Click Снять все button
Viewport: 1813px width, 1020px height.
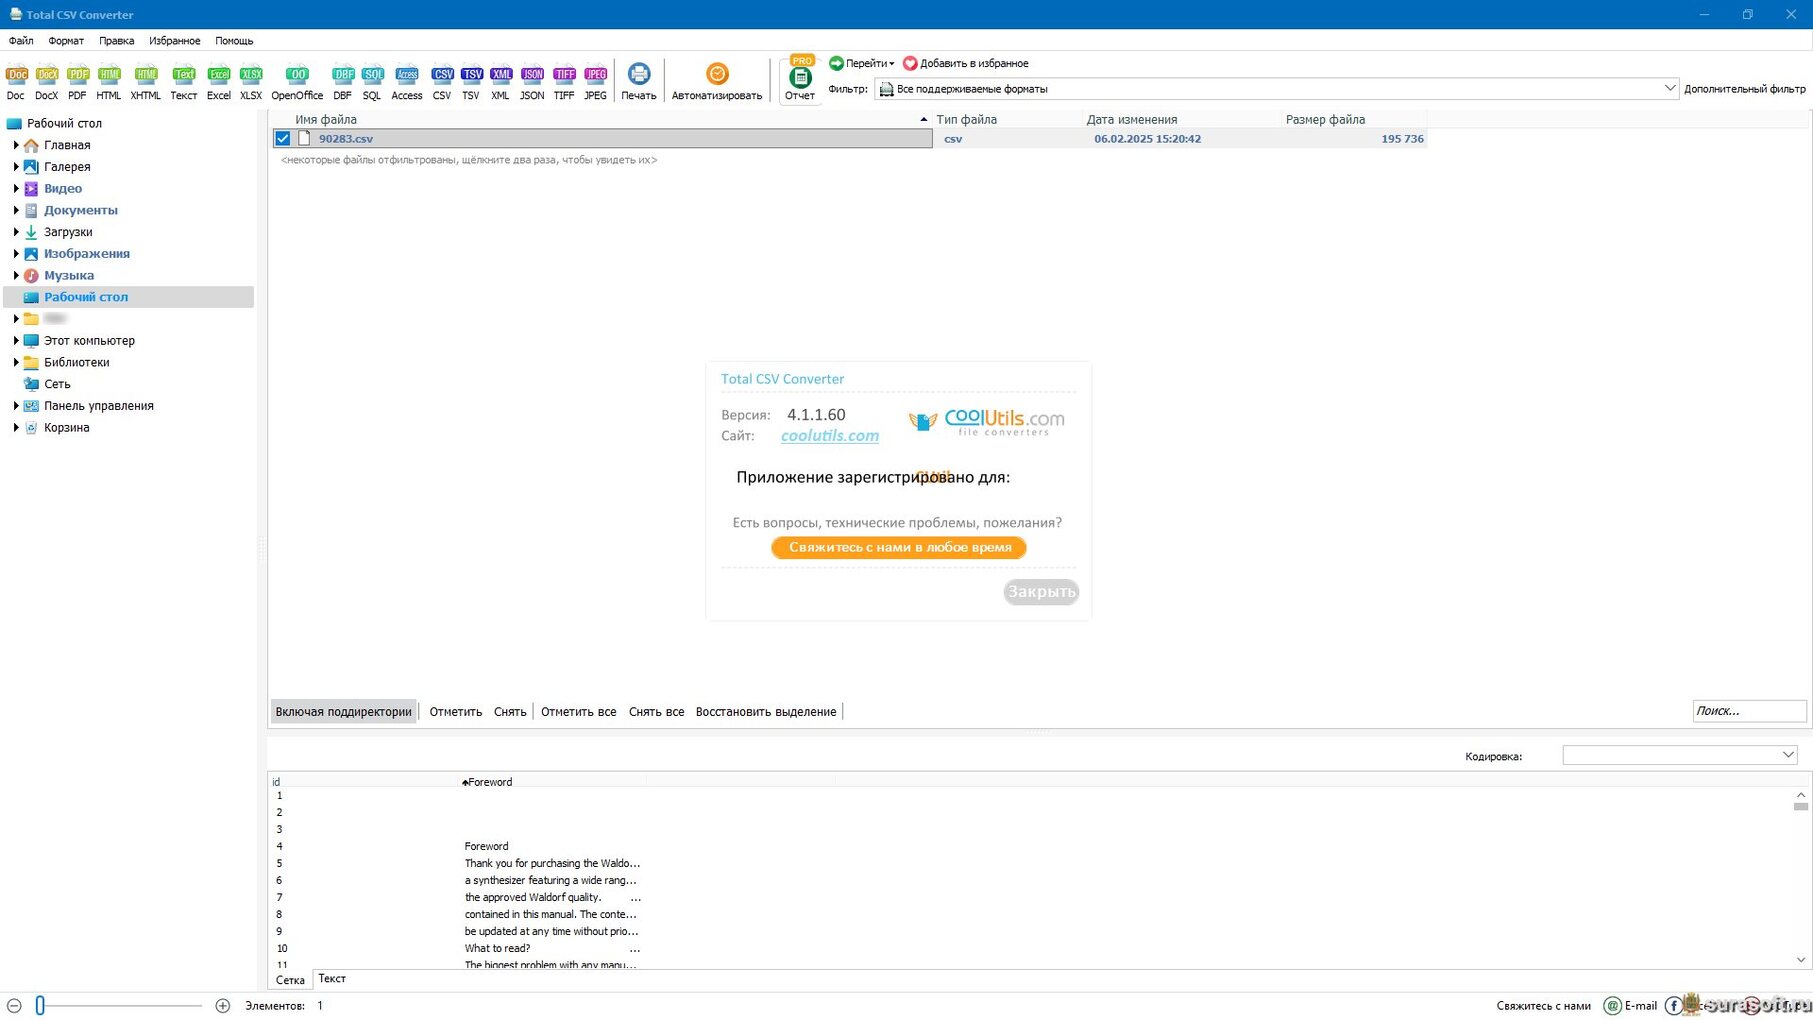656,712
